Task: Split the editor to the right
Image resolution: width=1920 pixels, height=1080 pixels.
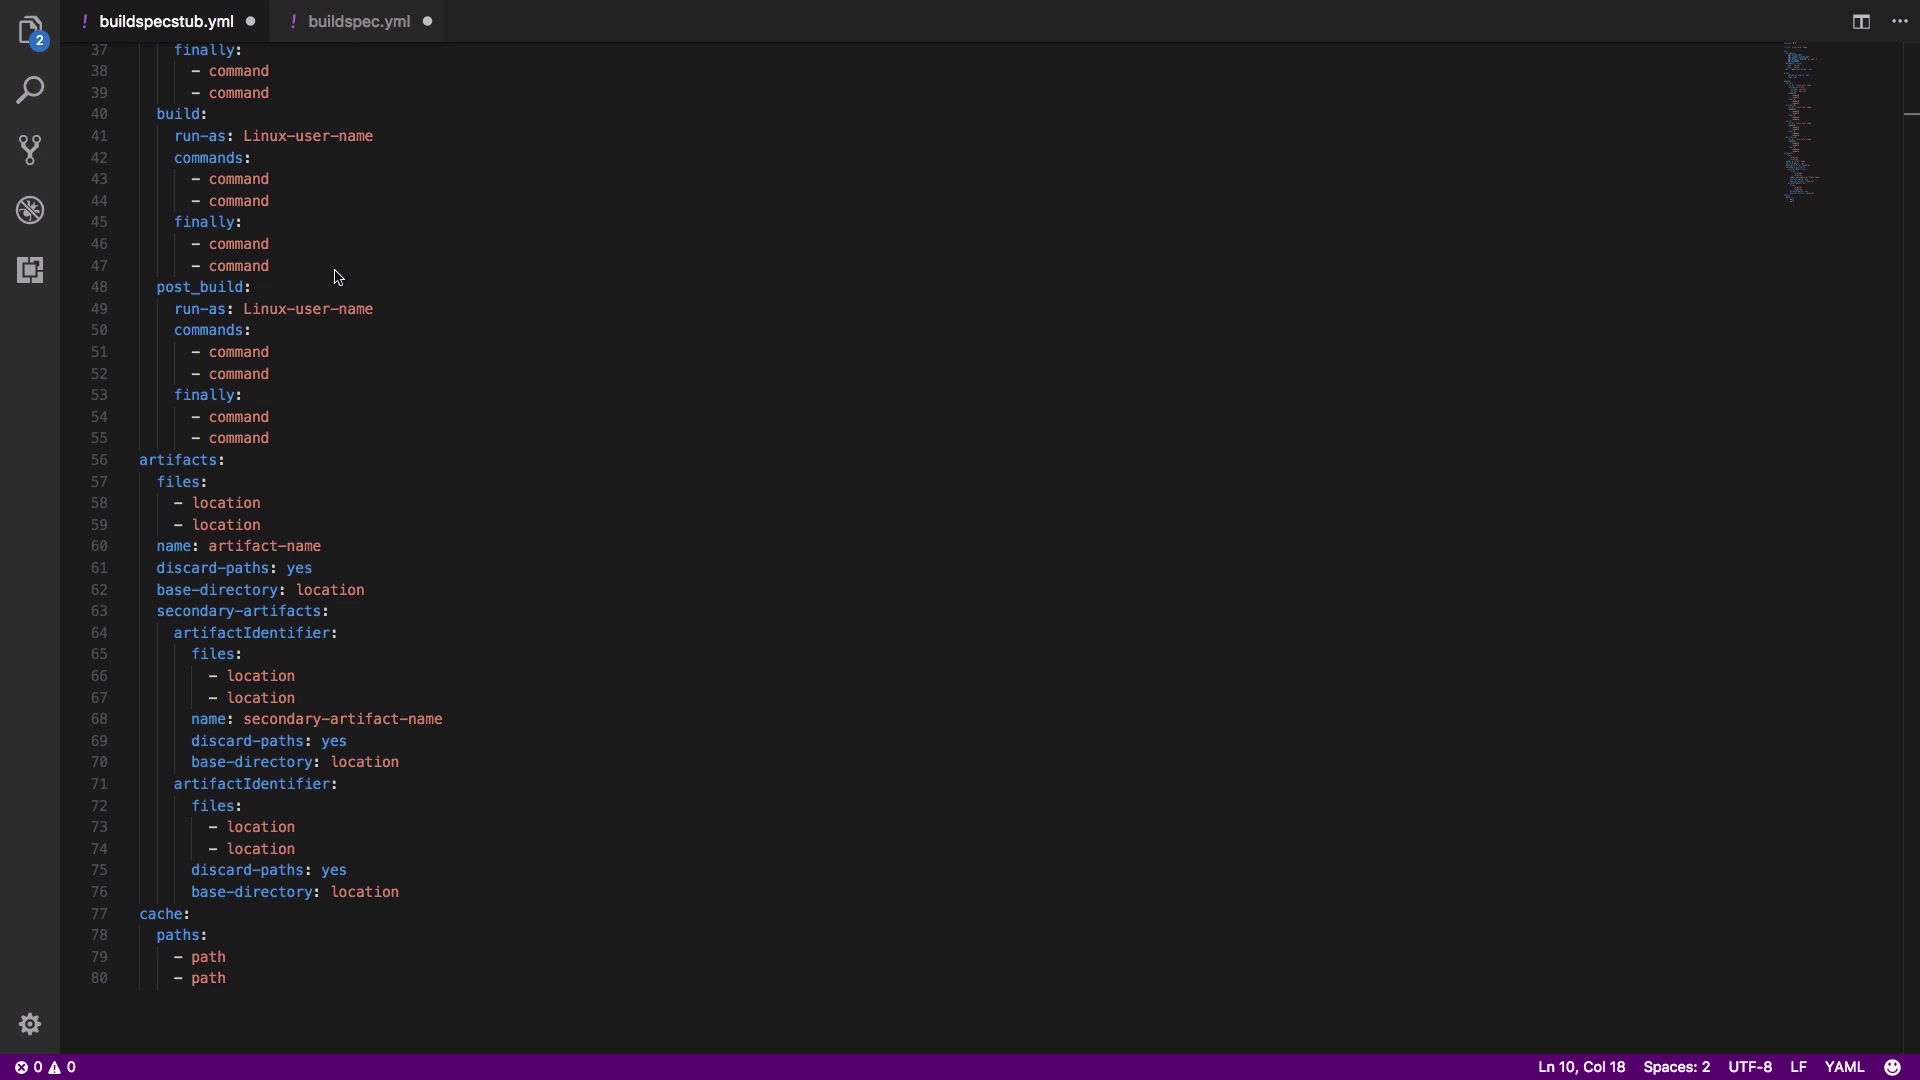Action: click(x=1861, y=21)
